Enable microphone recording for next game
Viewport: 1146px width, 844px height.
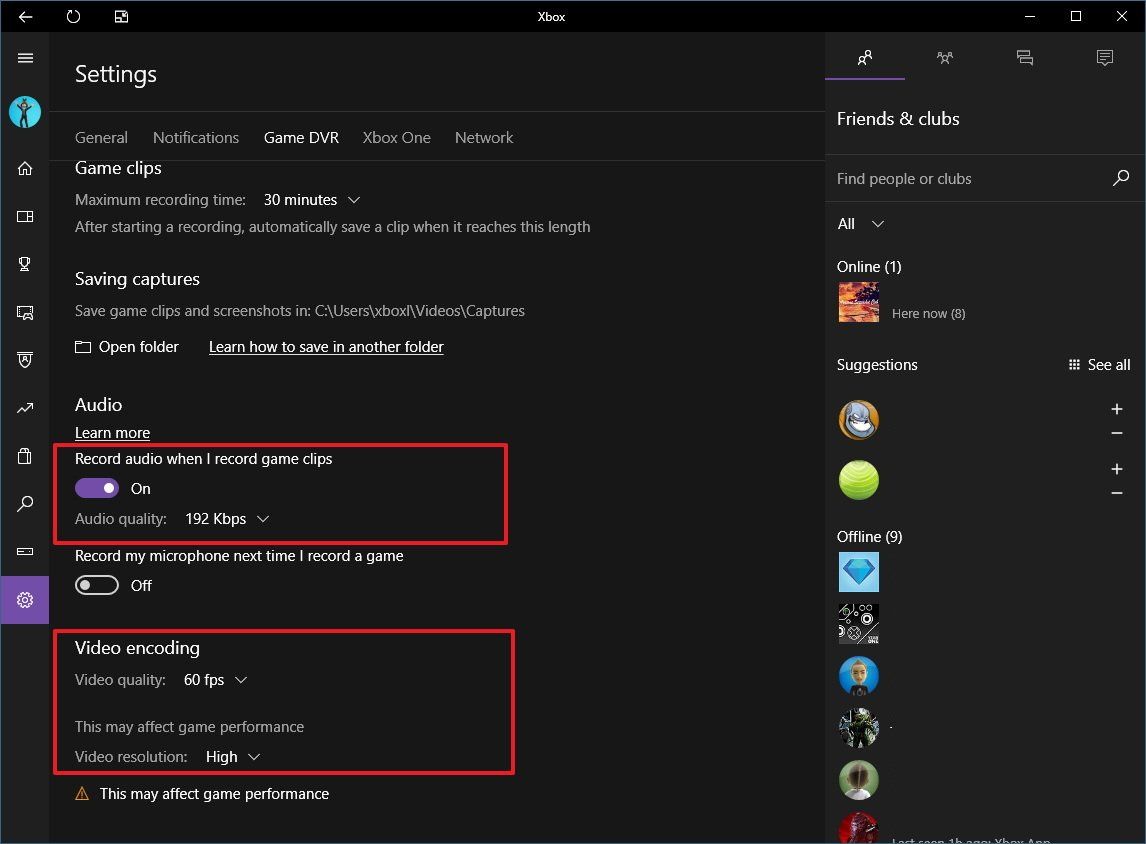click(97, 585)
